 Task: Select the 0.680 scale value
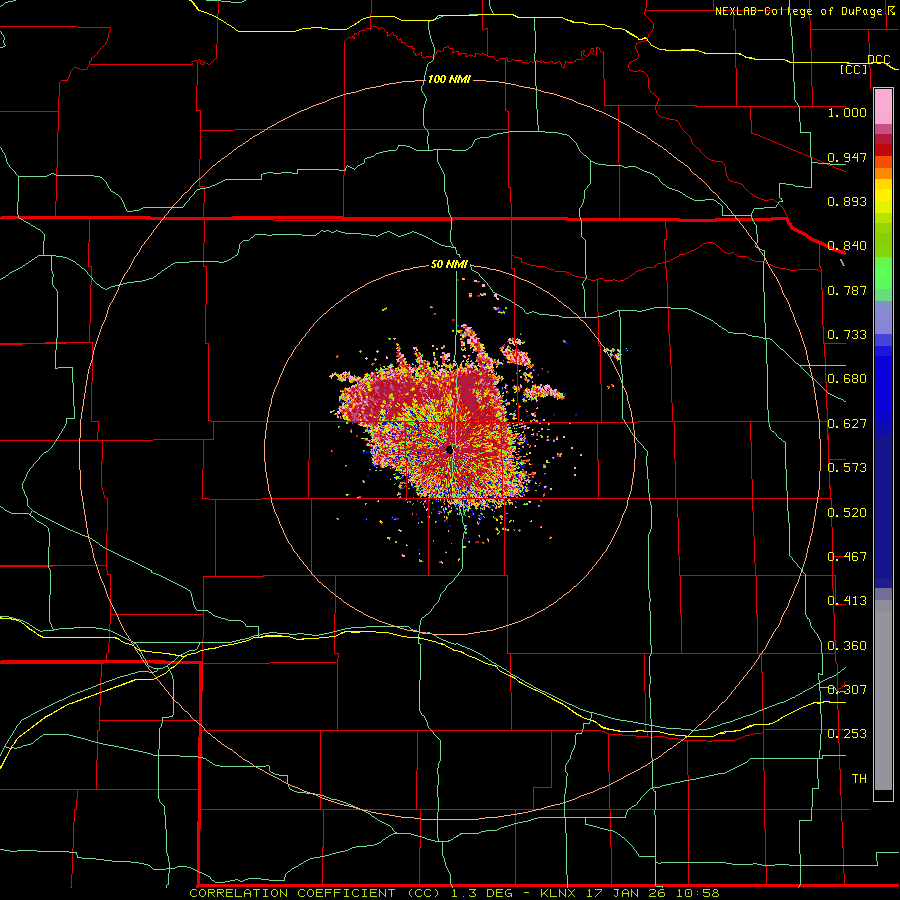tap(847, 379)
